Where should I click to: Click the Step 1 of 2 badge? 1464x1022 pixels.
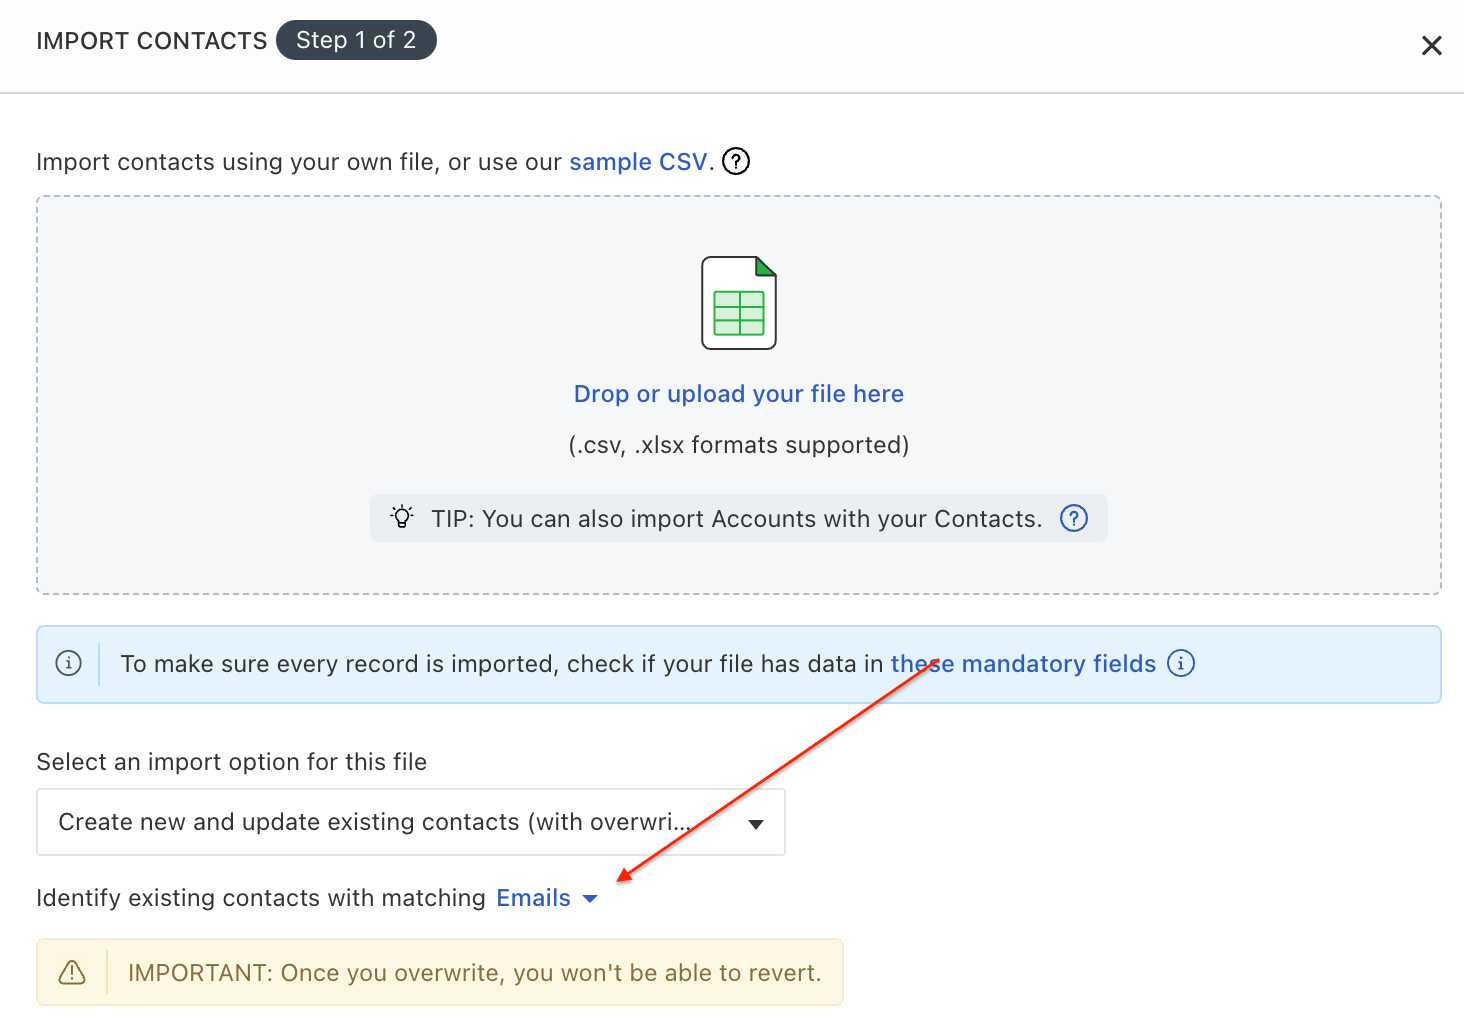[x=356, y=40]
